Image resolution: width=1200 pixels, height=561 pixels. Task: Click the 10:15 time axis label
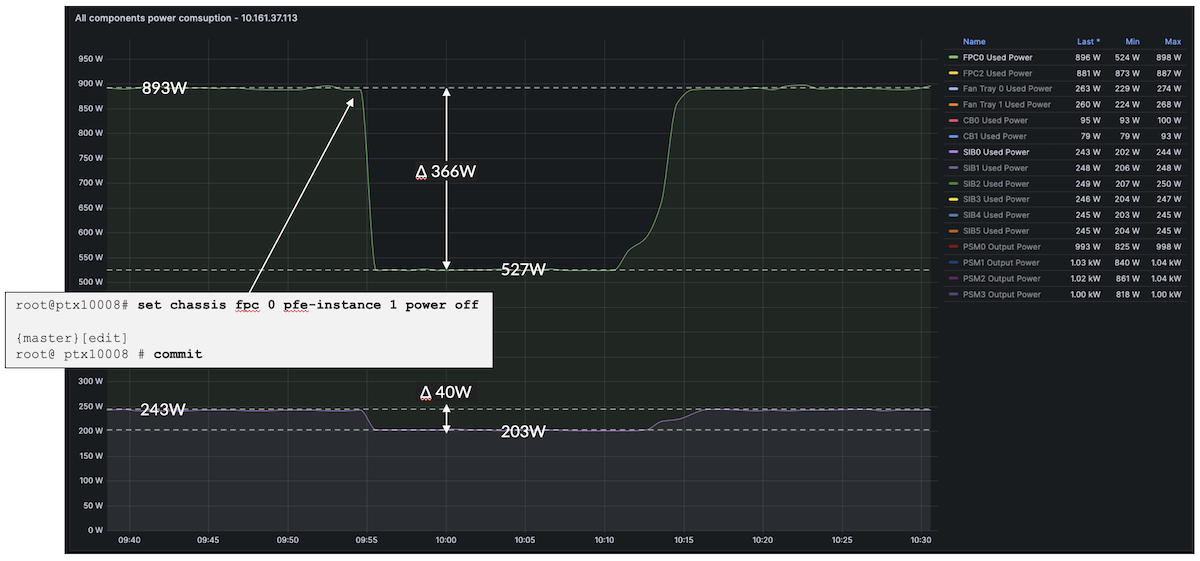point(684,541)
